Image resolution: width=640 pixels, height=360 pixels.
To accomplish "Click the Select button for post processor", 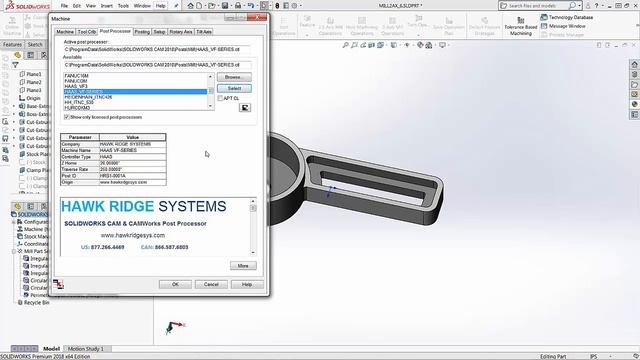I will (234, 88).
